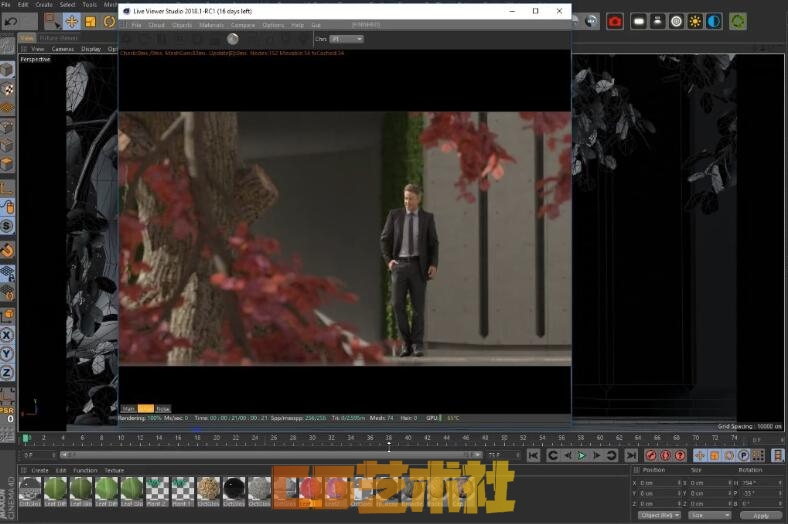This screenshot has height=524, width=788.
Task: Open the material manager Function menu
Action: click(x=85, y=470)
